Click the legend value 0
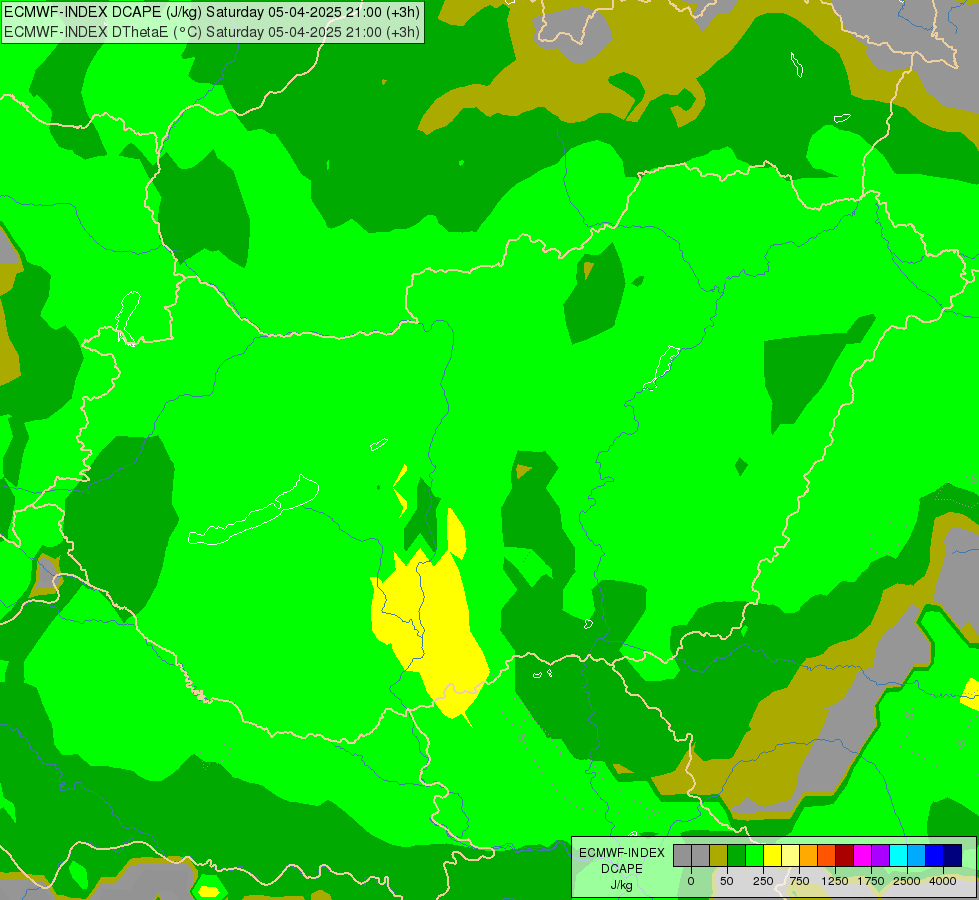The width and height of the screenshot is (979, 900). [691, 881]
